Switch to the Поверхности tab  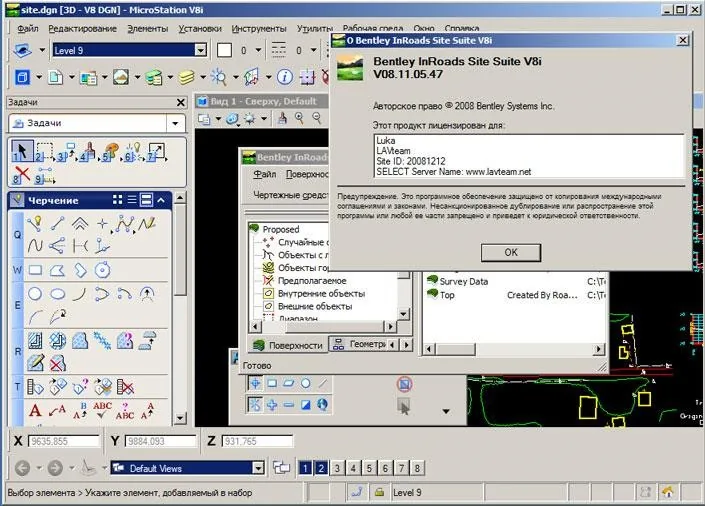[x=288, y=345]
